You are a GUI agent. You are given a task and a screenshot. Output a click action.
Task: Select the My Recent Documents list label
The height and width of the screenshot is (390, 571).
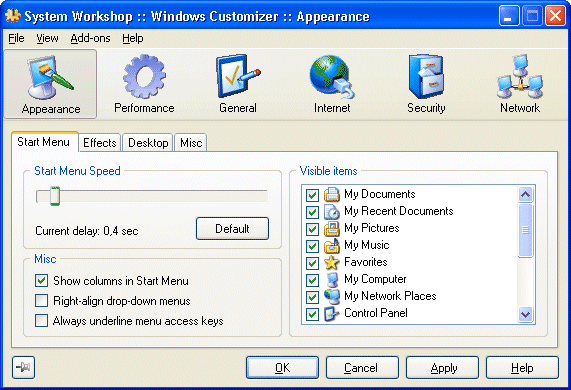(399, 212)
